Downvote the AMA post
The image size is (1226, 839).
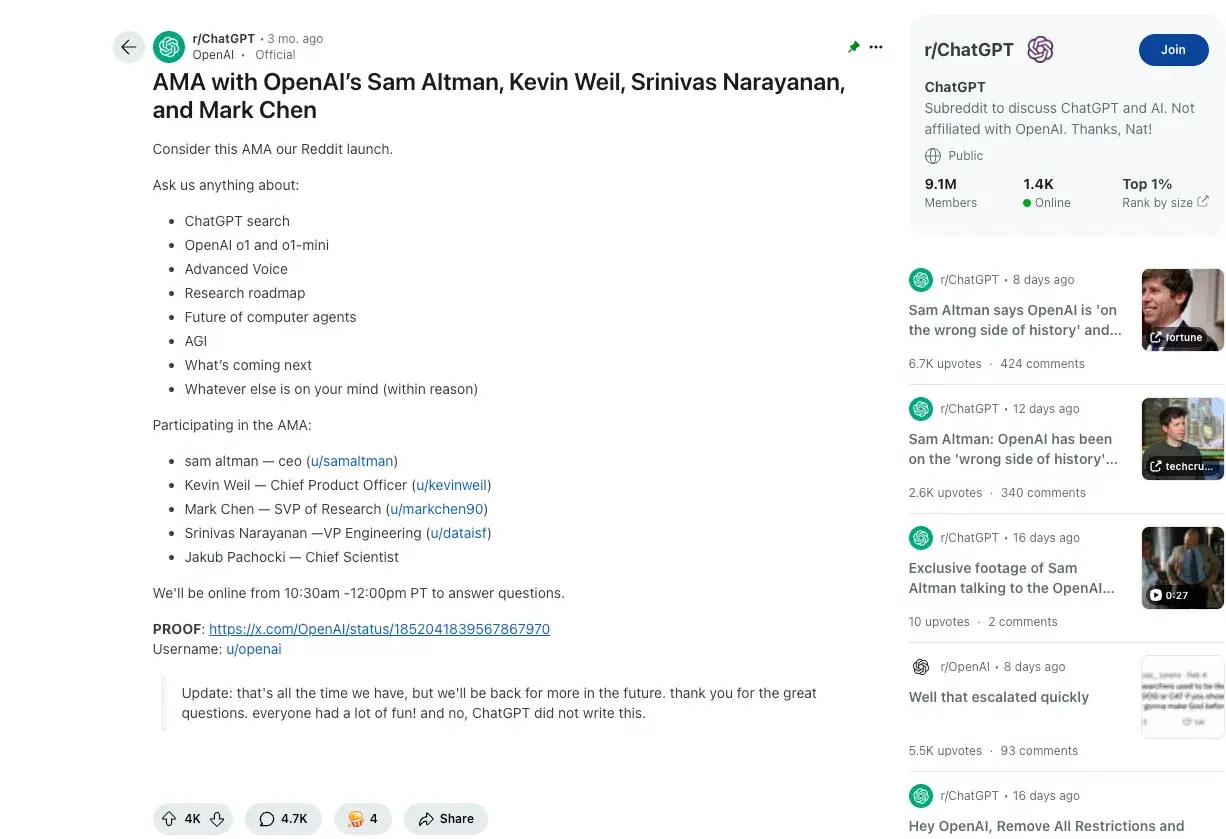(x=216, y=819)
